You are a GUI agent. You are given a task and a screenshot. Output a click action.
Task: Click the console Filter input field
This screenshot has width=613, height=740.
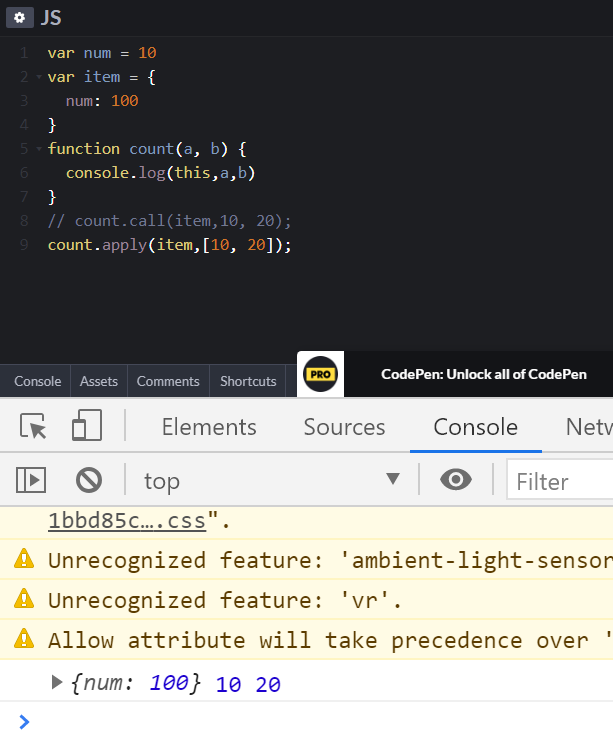(x=560, y=480)
